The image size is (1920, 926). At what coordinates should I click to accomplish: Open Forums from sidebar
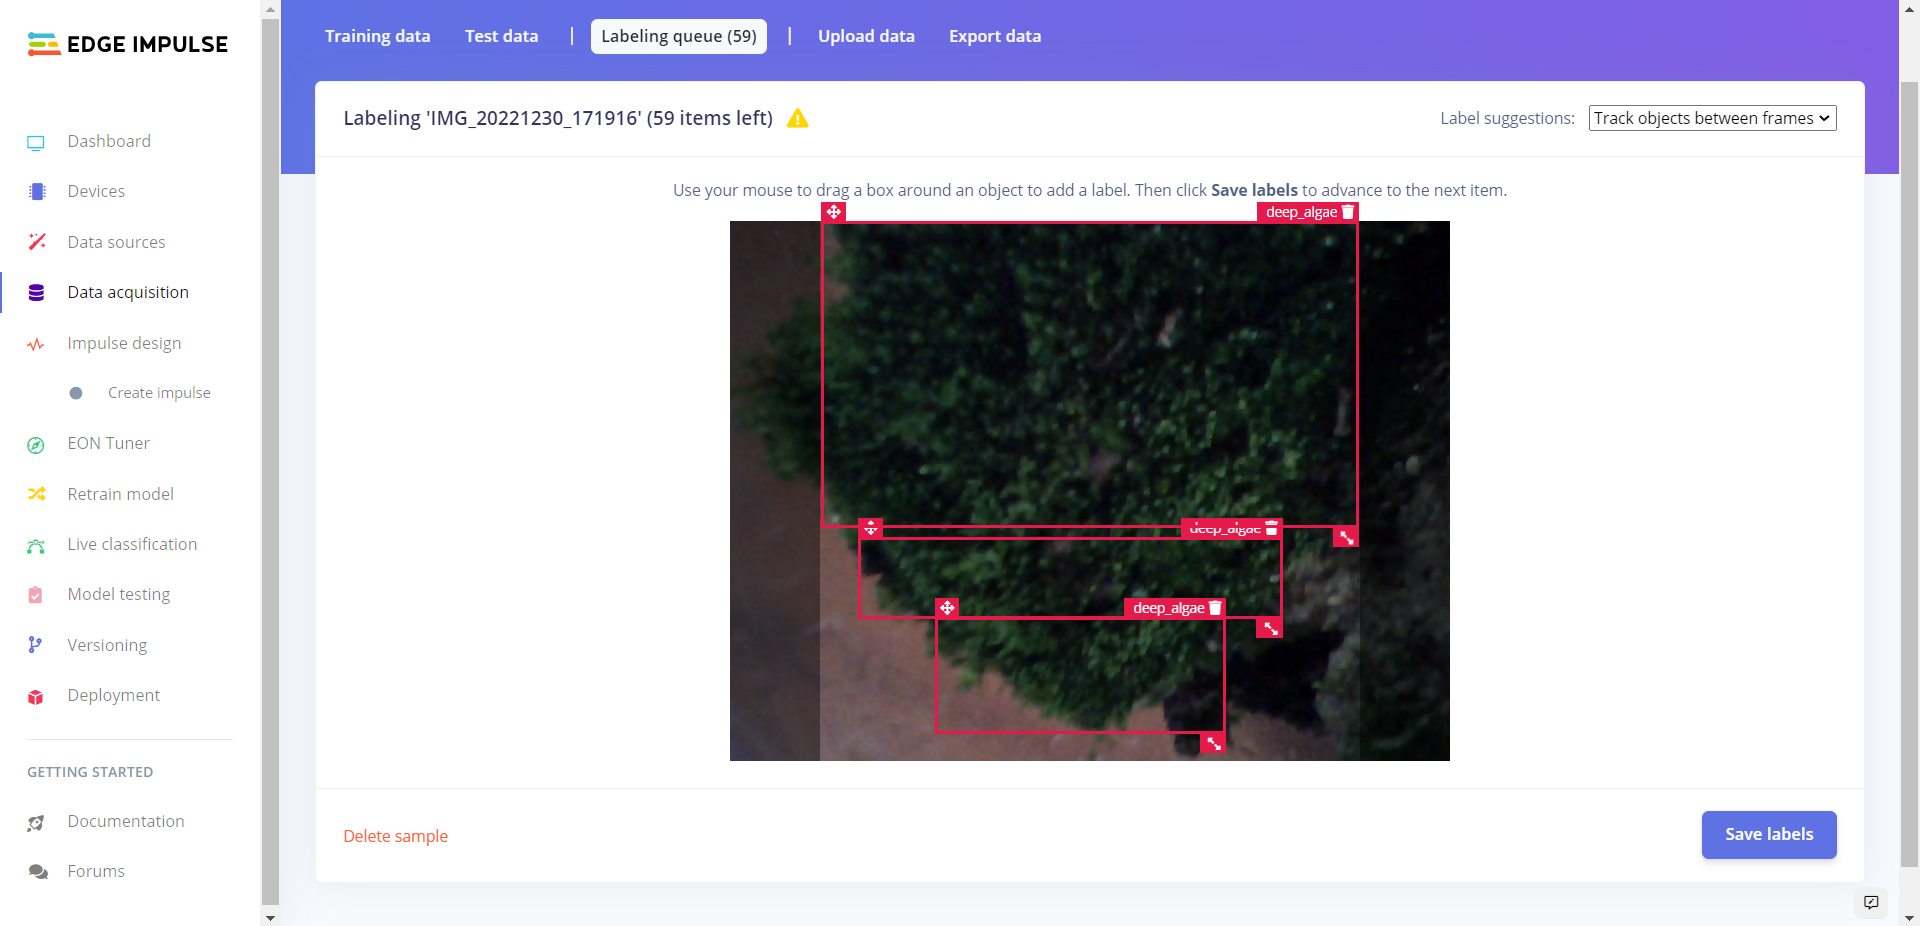coord(96,871)
